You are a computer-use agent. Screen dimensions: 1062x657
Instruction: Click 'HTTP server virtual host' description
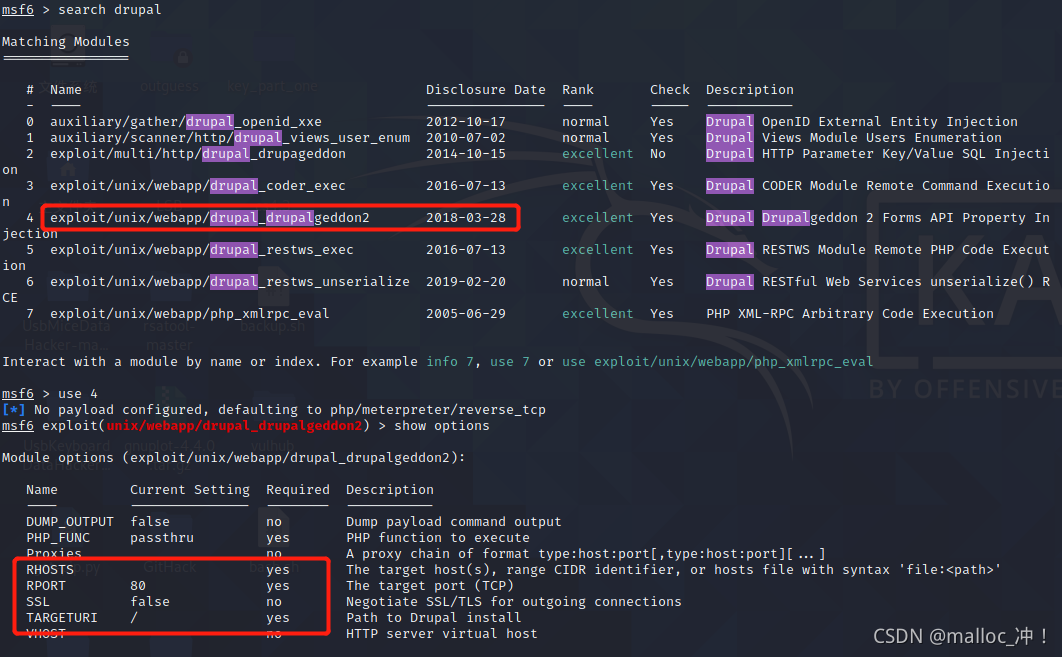(442, 635)
